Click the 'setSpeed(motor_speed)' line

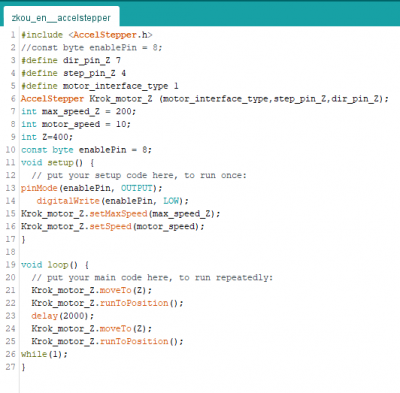point(113,226)
